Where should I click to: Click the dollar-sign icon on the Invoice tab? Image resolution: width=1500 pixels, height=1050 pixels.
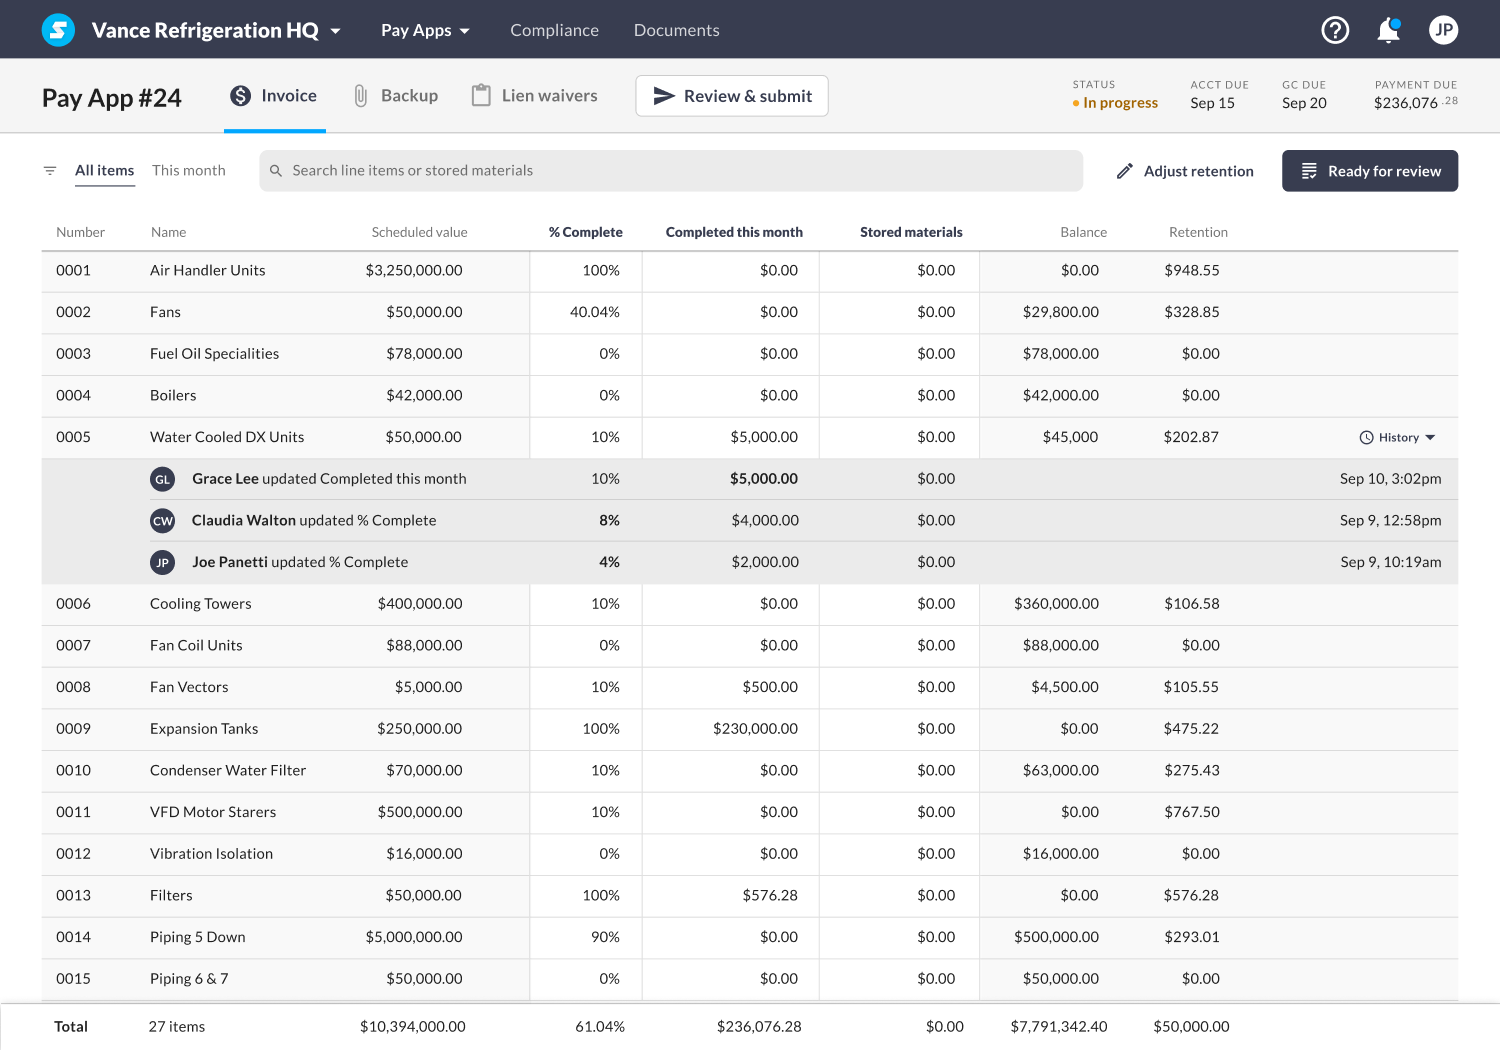pyautogui.click(x=240, y=95)
